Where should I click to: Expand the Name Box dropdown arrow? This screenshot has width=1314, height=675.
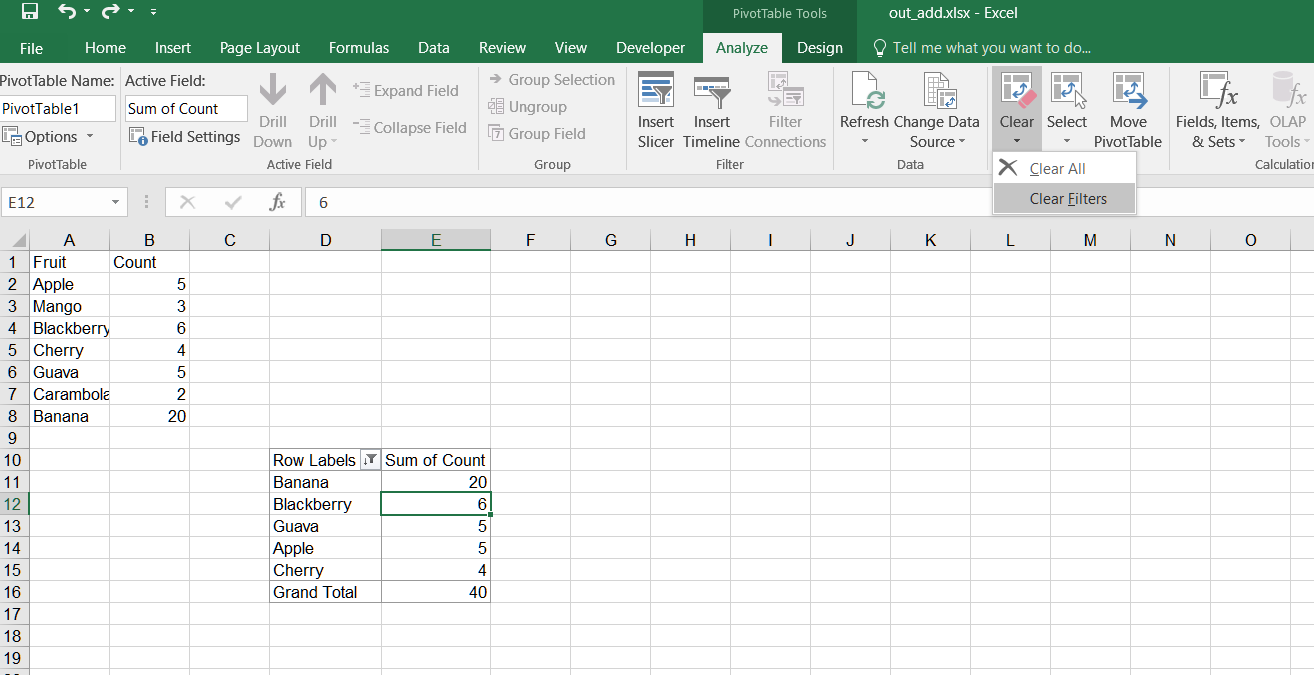click(x=116, y=202)
